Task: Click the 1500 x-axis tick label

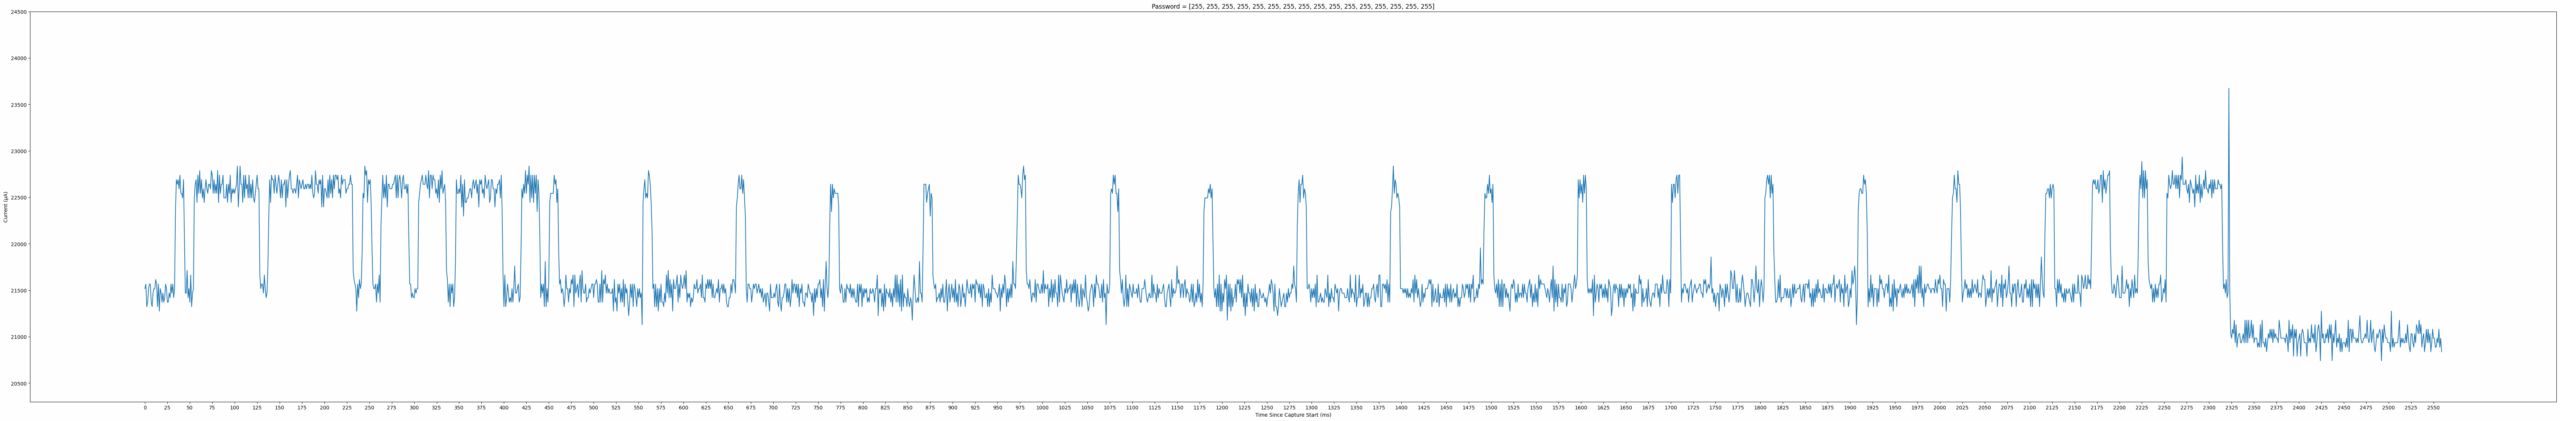Action: 1491,408
